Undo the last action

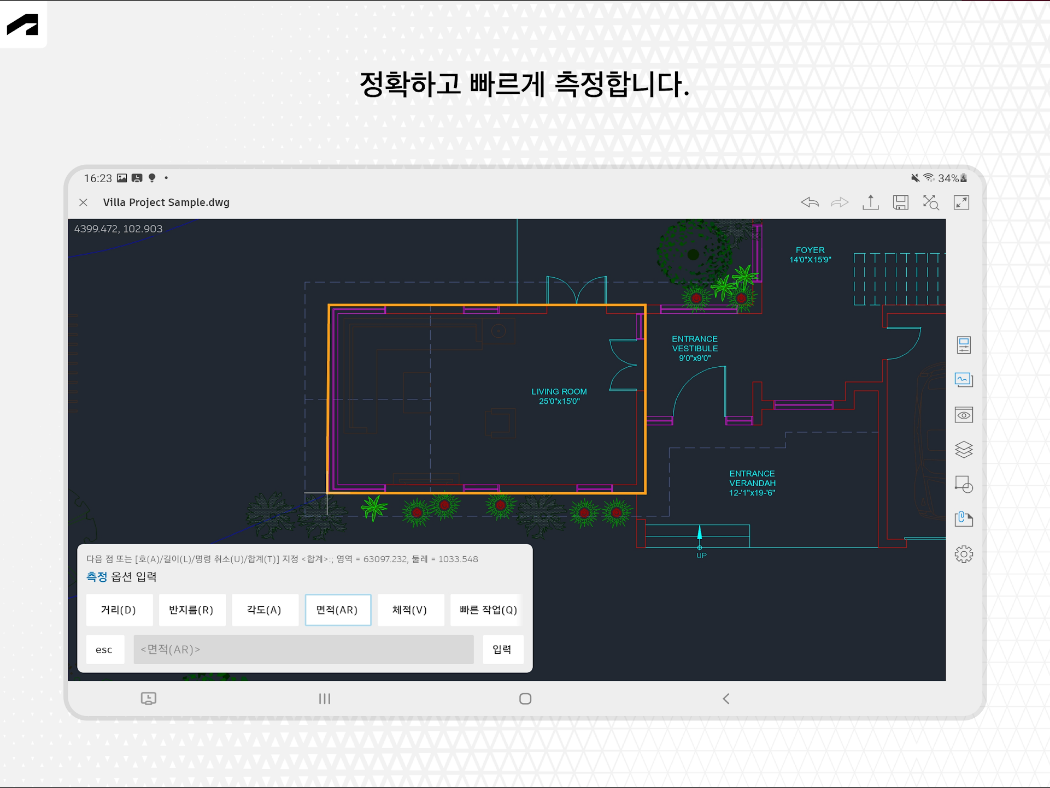810,202
